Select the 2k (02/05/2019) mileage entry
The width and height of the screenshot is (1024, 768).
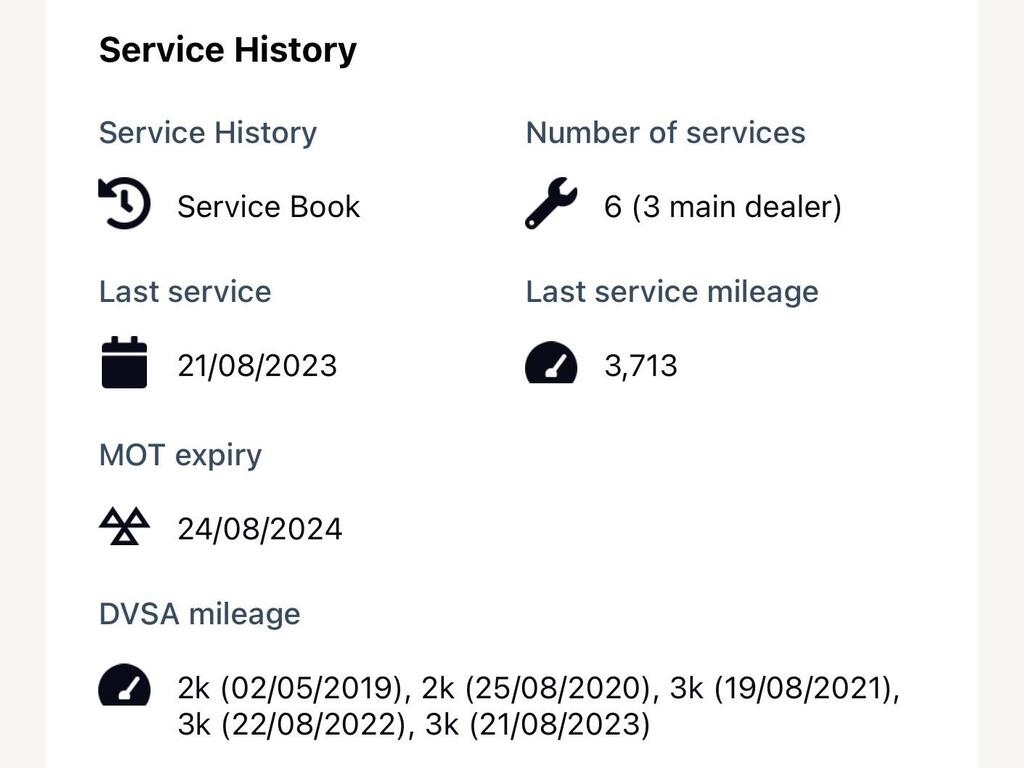(x=291, y=688)
